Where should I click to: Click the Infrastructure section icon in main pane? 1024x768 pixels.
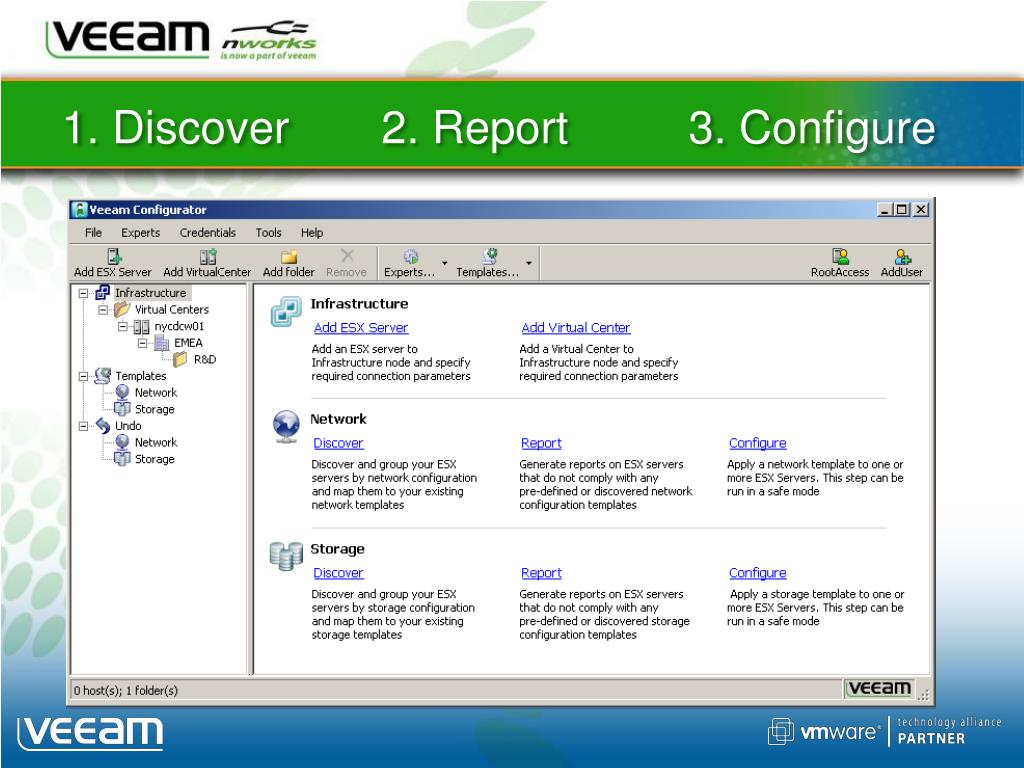point(286,311)
